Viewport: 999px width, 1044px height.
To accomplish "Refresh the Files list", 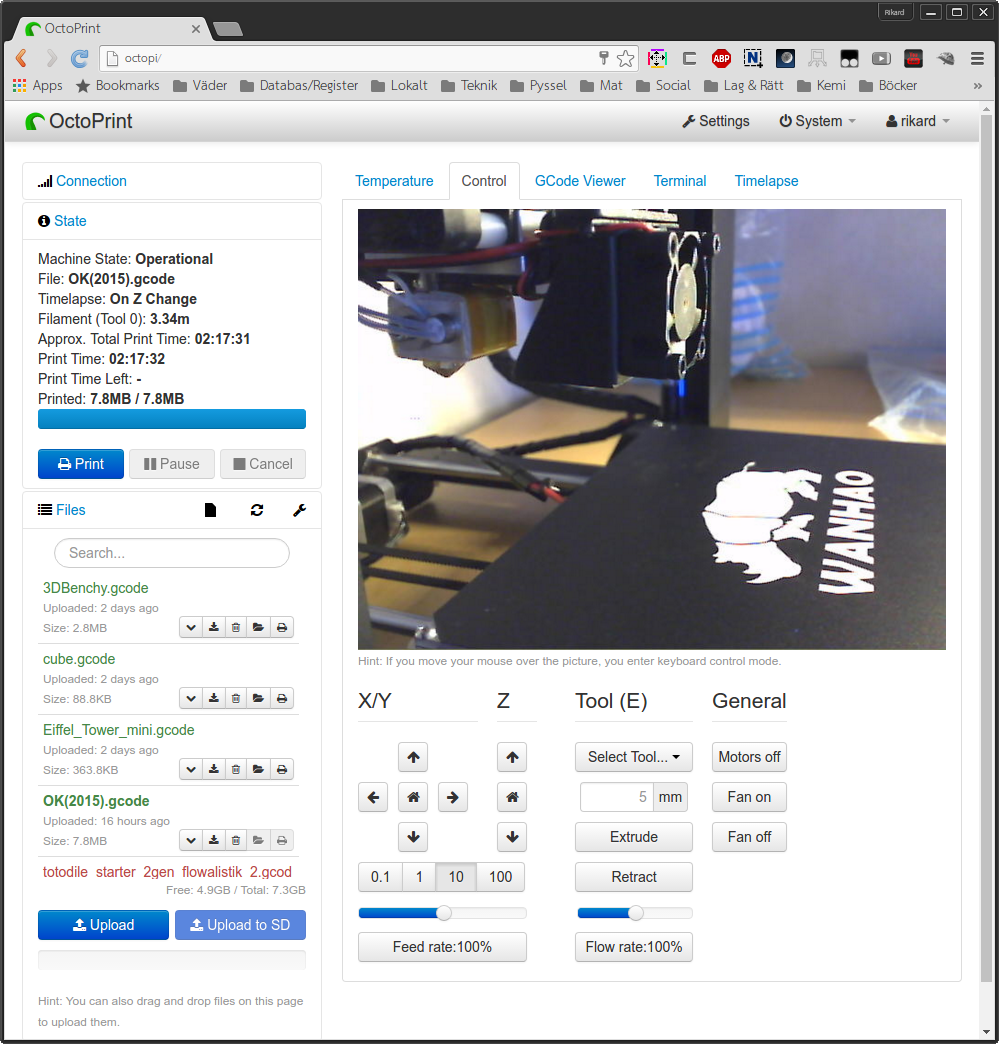I will click(x=257, y=510).
